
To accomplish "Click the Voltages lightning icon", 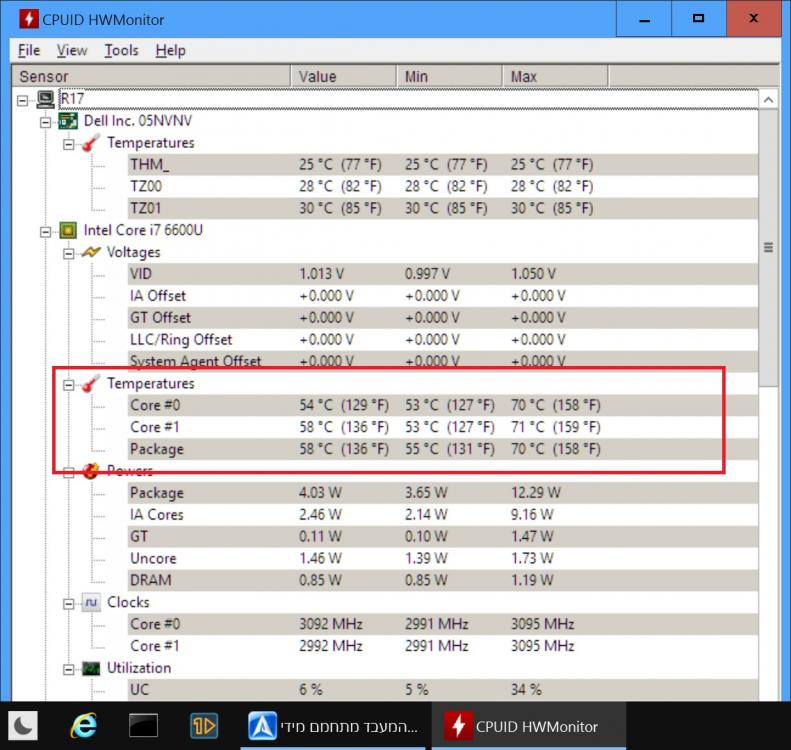I will 91,252.
